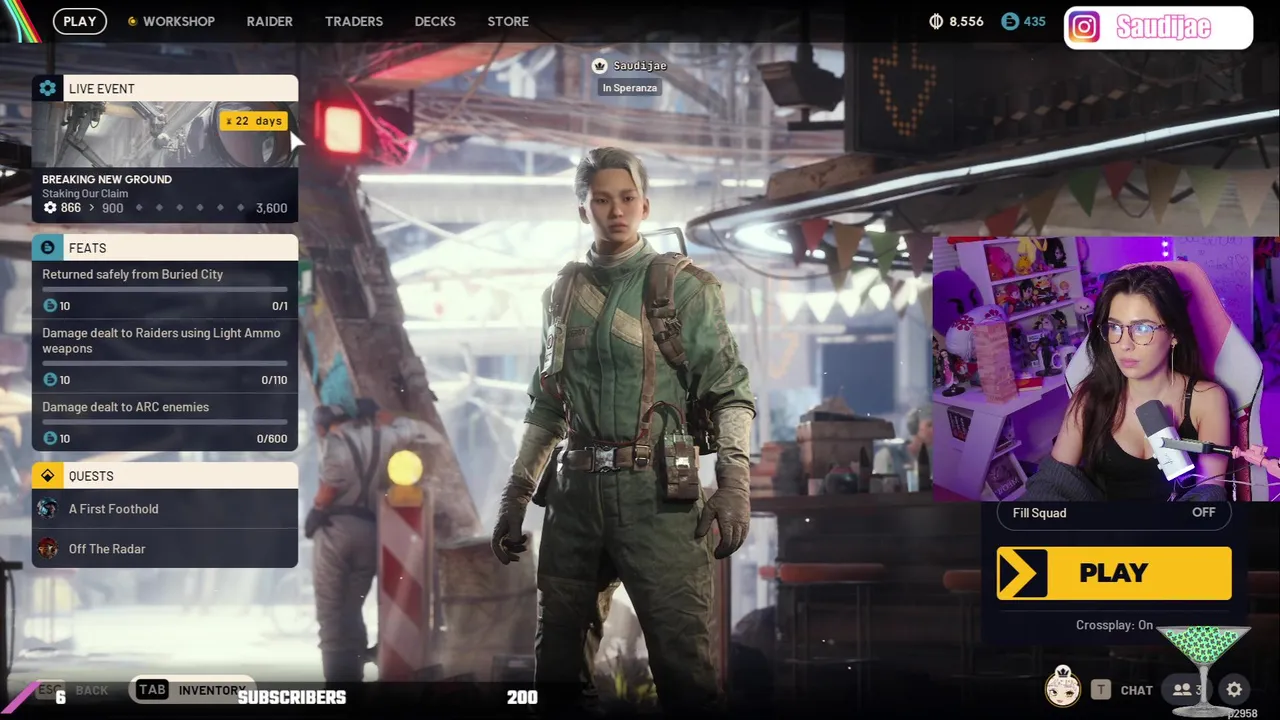The image size is (1280, 720).
Task: Click progress bar under ARC enemies feat
Action: [x=165, y=422]
